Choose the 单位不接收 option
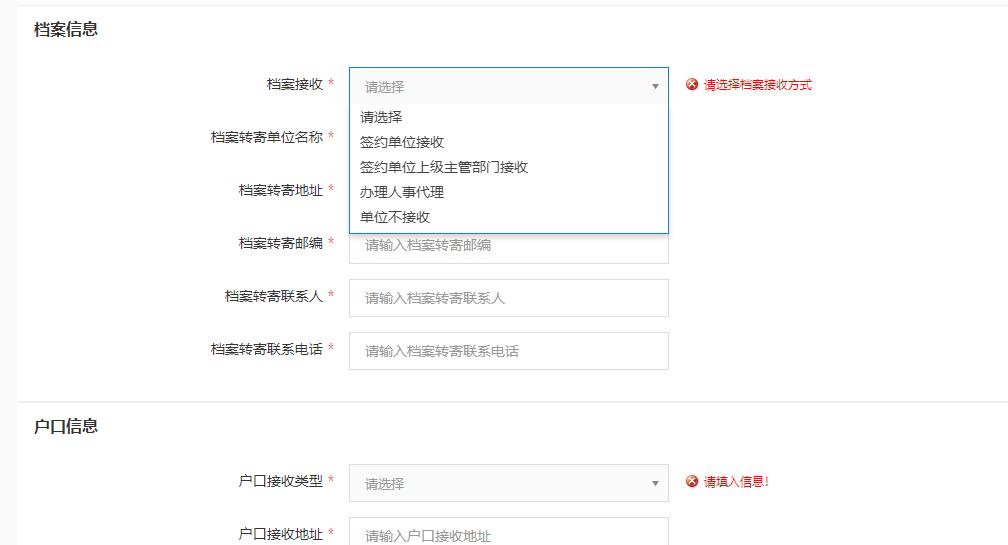The width and height of the screenshot is (1008, 545). click(x=395, y=217)
